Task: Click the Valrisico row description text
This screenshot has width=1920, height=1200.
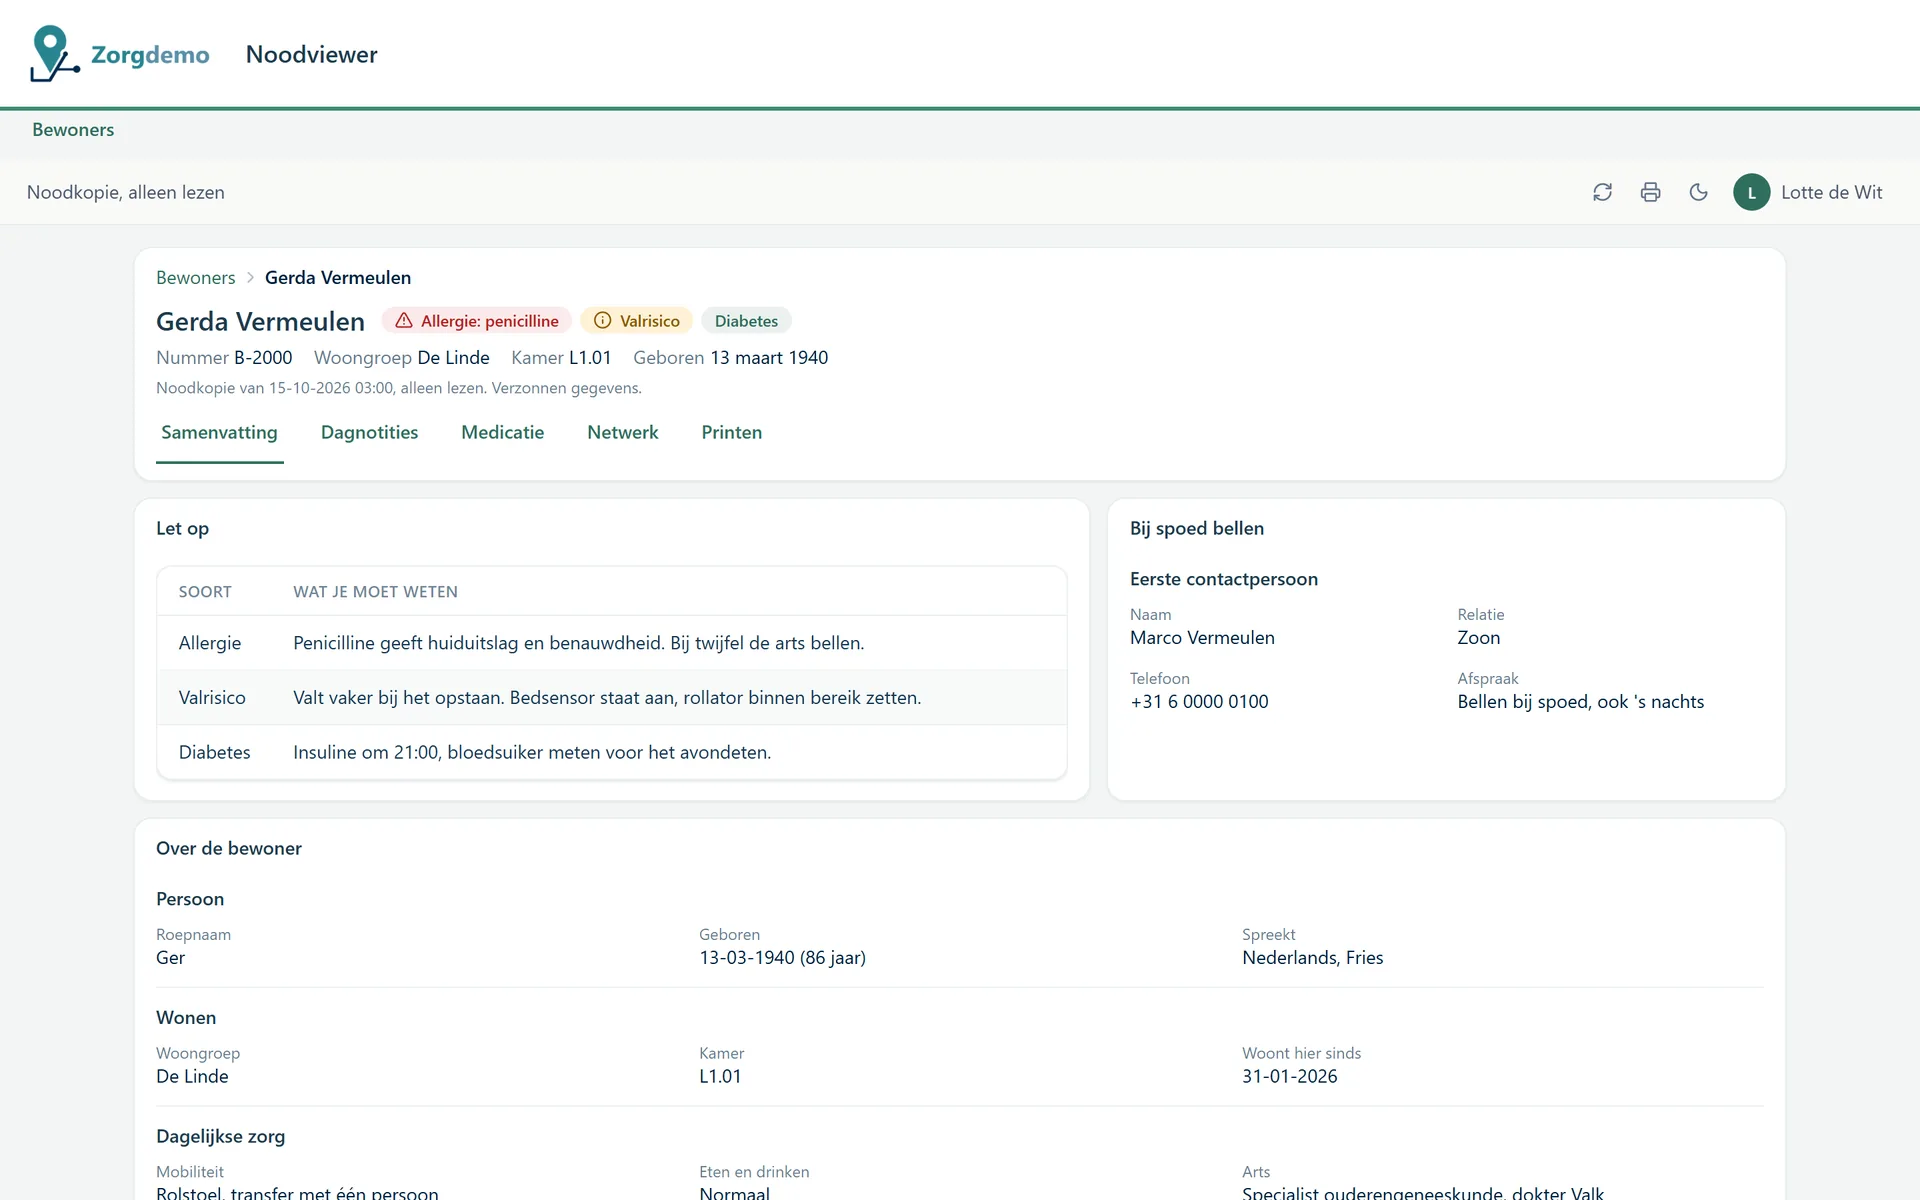Action: tap(607, 698)
